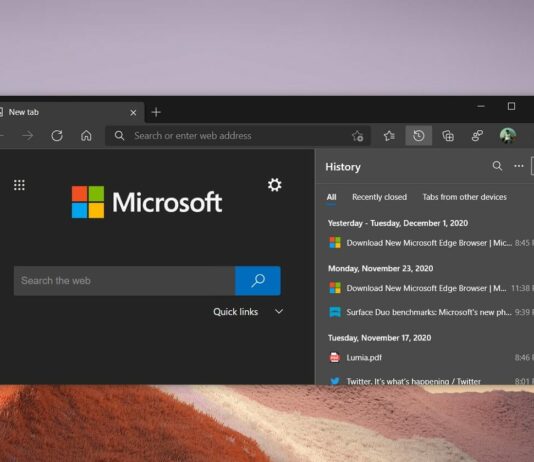This screenshot has height=462, width=534.
Task: Maximize the browser window
Action: [x=511, y=106]
